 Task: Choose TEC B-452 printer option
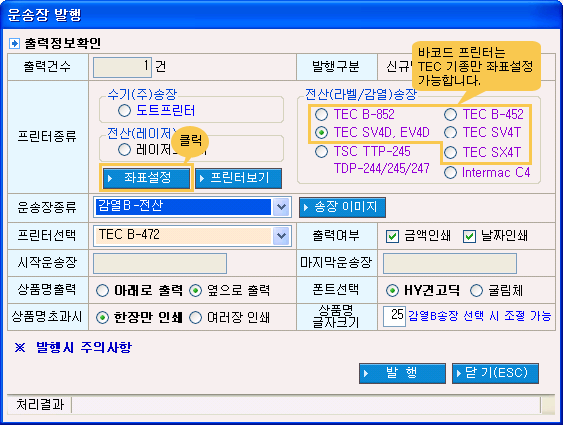(450, 115)
